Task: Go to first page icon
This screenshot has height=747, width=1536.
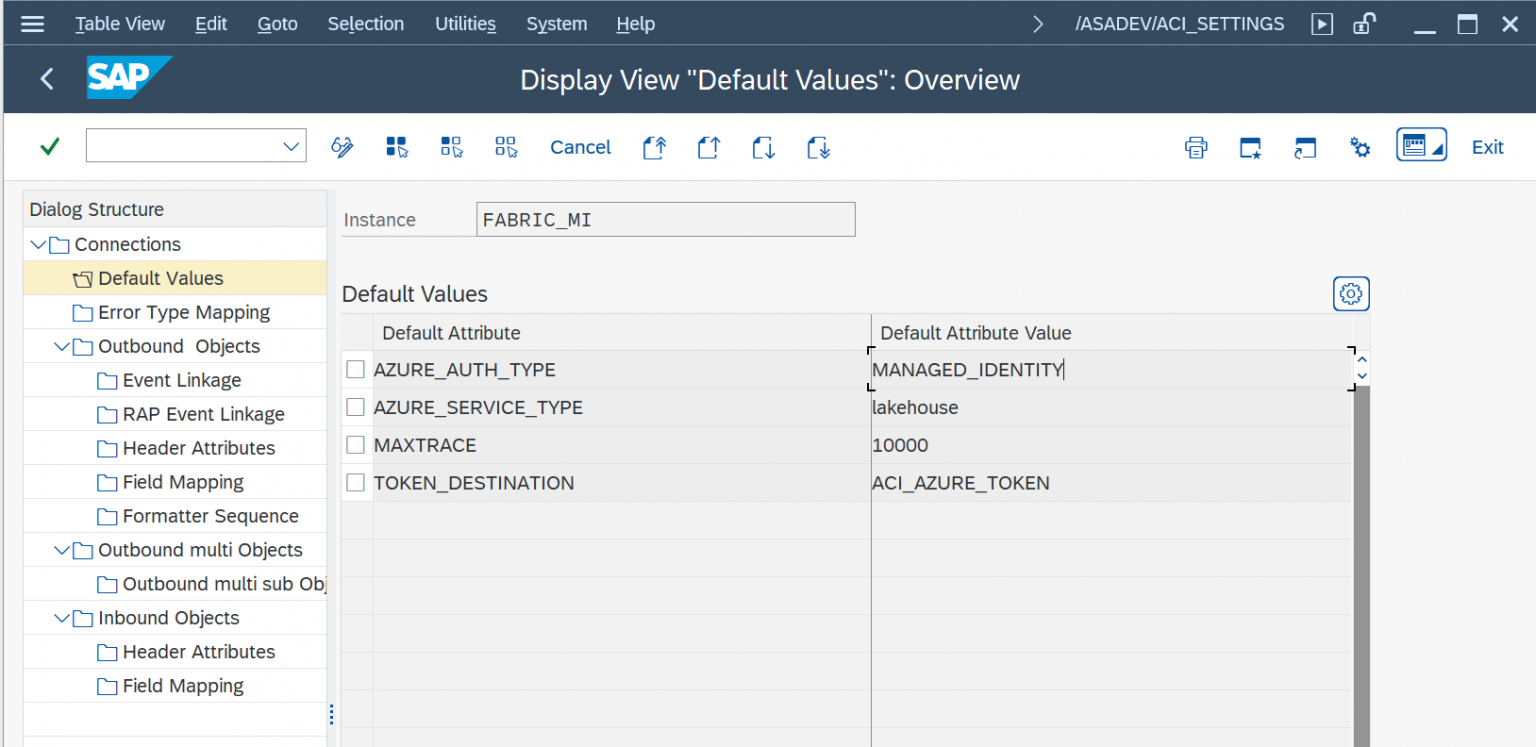Action: click(x=654, y=148)
